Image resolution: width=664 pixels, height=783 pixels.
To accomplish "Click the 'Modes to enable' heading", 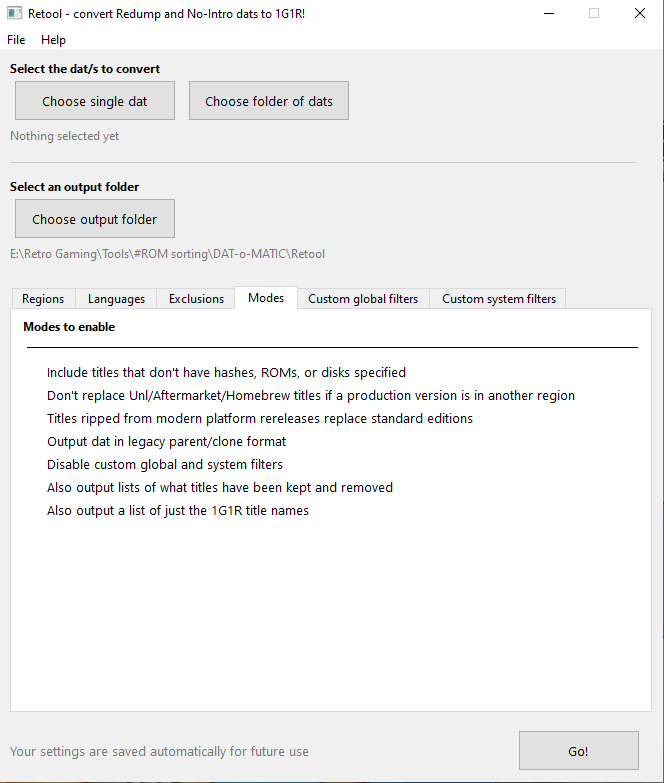I will tap(69, 327).
